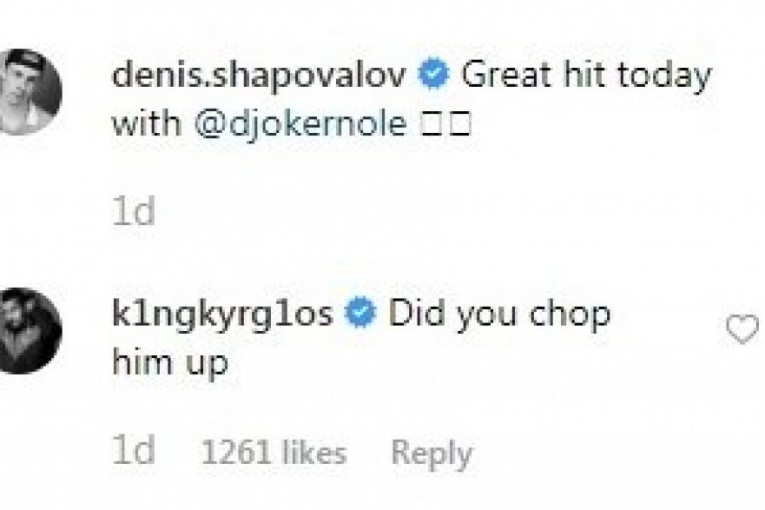View the 1261 likes list
Screen dimensions: 765x510
pyautogui.click(x=273, y=452)
